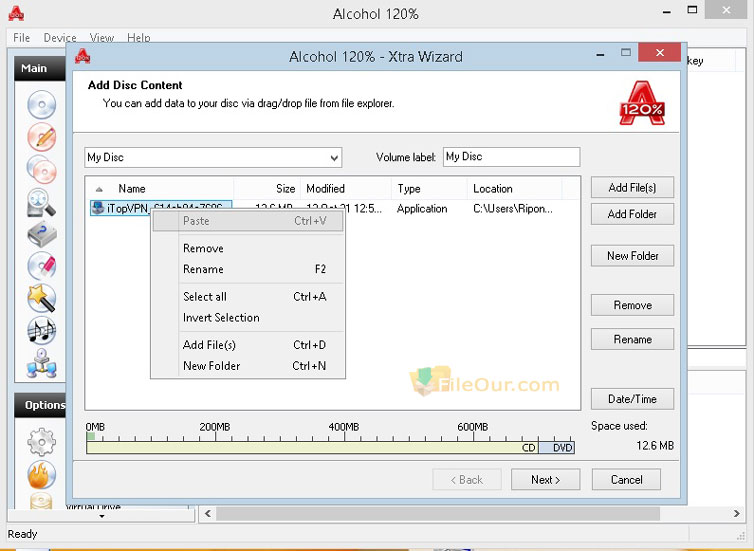Click horizontal scrollbar right arrow

pos(736,513)
